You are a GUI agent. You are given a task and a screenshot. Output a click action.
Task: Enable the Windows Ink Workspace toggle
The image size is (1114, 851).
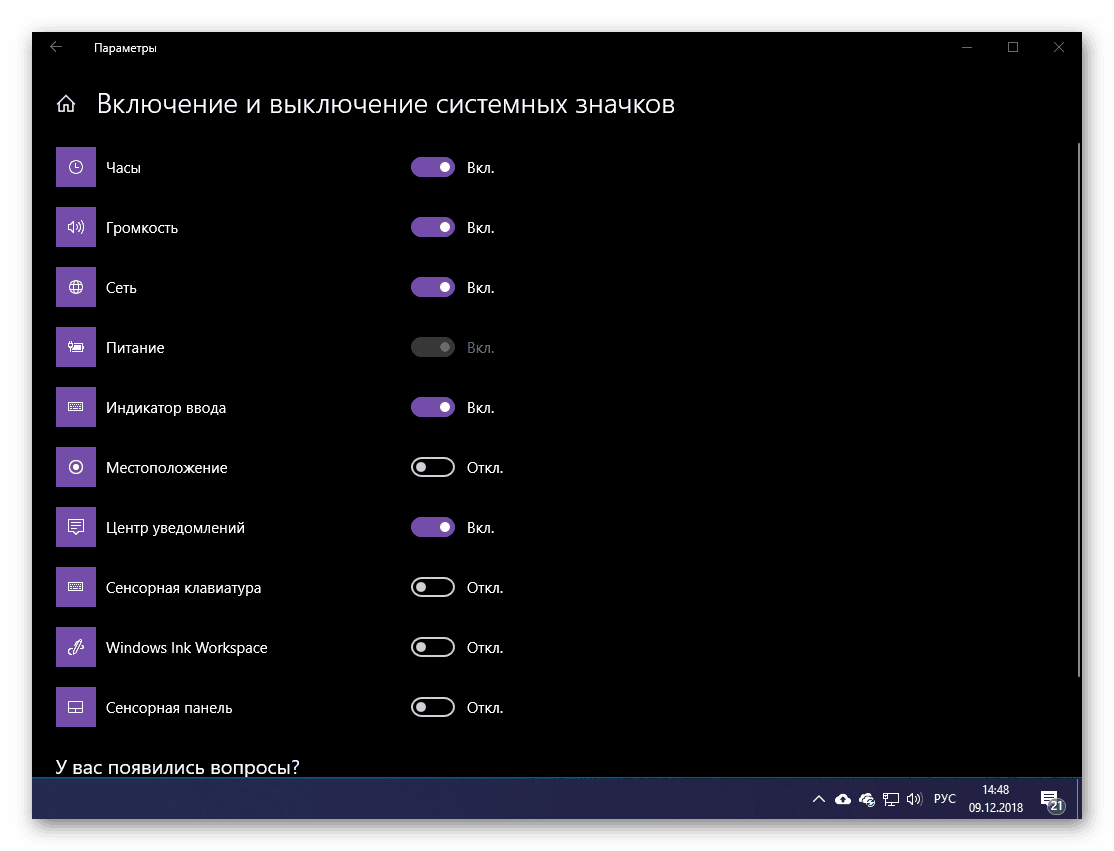click(x=433, y=647)
